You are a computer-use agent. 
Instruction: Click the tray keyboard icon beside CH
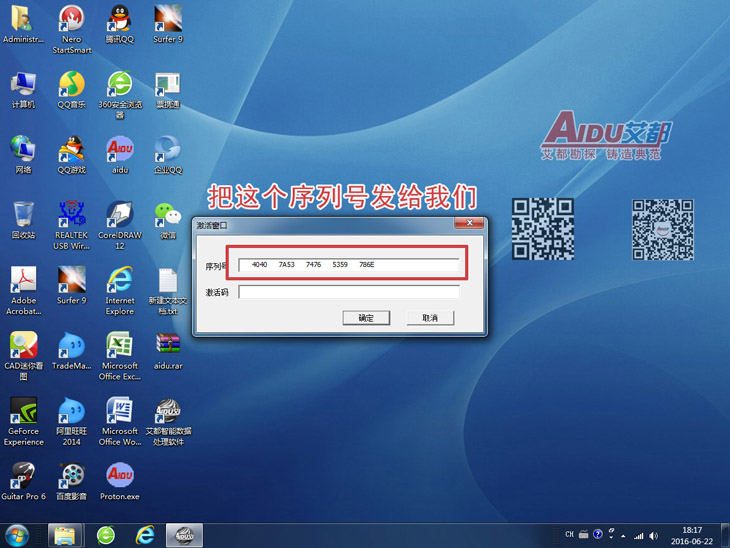583,534
